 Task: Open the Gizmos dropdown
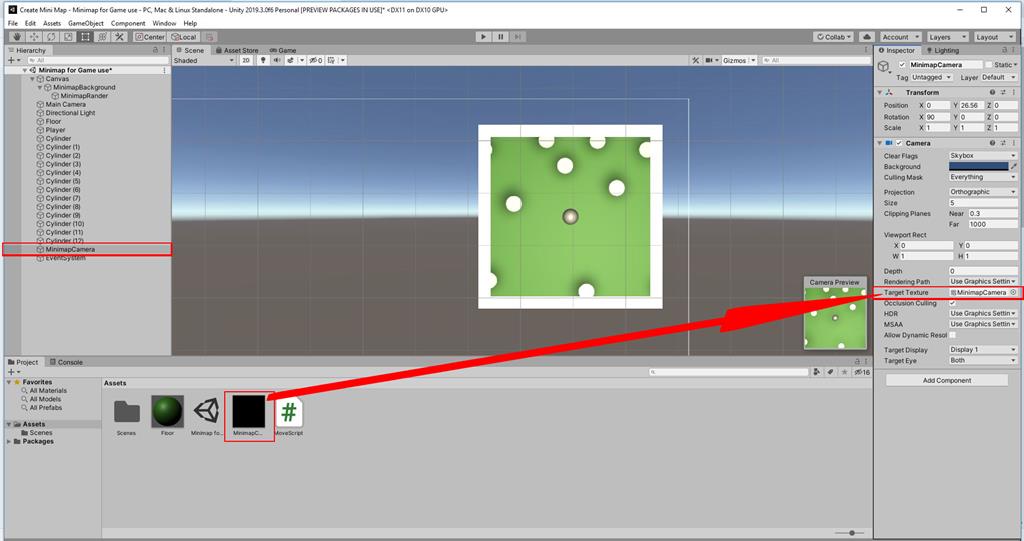(739, 60)
